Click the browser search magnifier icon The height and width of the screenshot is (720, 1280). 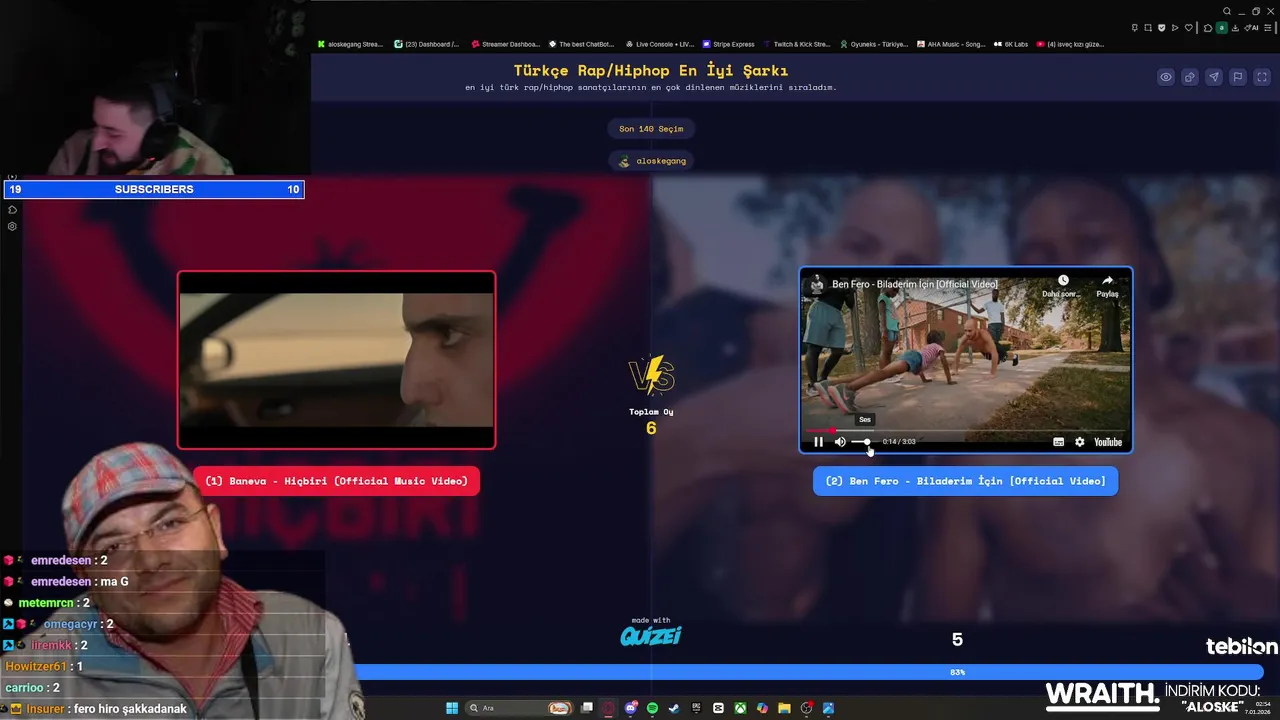[x=1227, y=11]
